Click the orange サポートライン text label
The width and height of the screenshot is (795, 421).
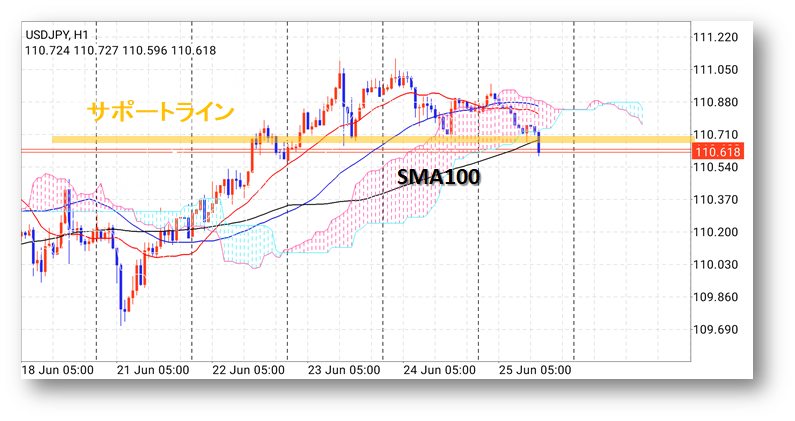(161, 110)
